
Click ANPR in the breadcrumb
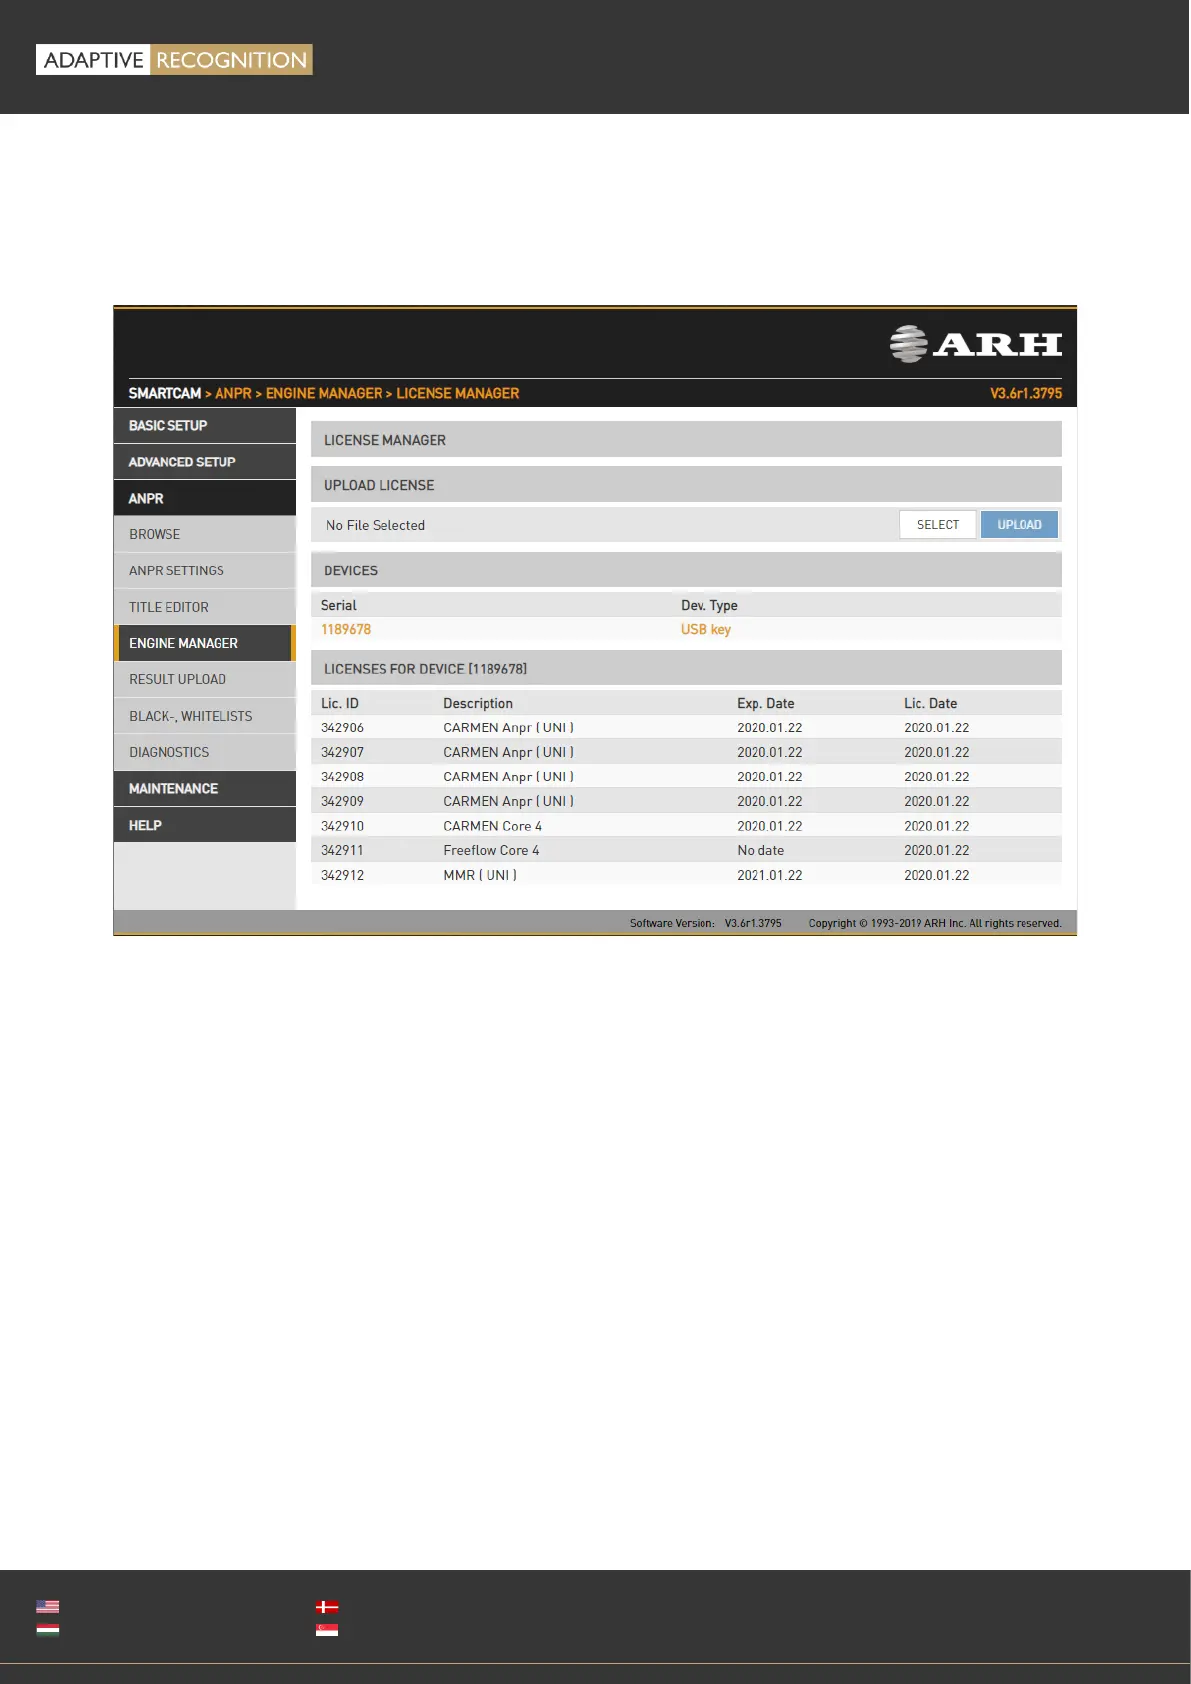233,393
